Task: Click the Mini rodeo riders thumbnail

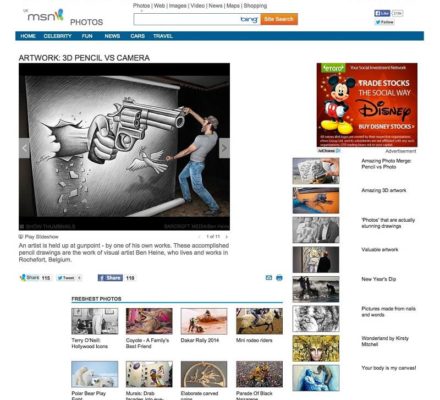Action: [259, 321]
